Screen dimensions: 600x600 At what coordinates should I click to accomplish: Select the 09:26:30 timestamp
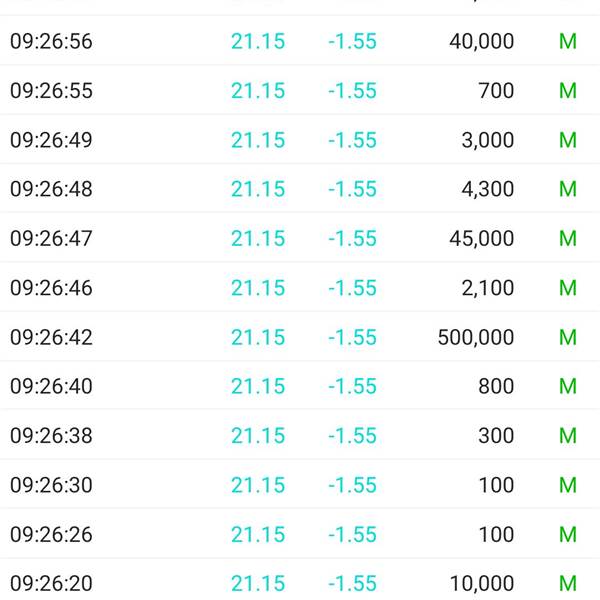tap(51, 485)
